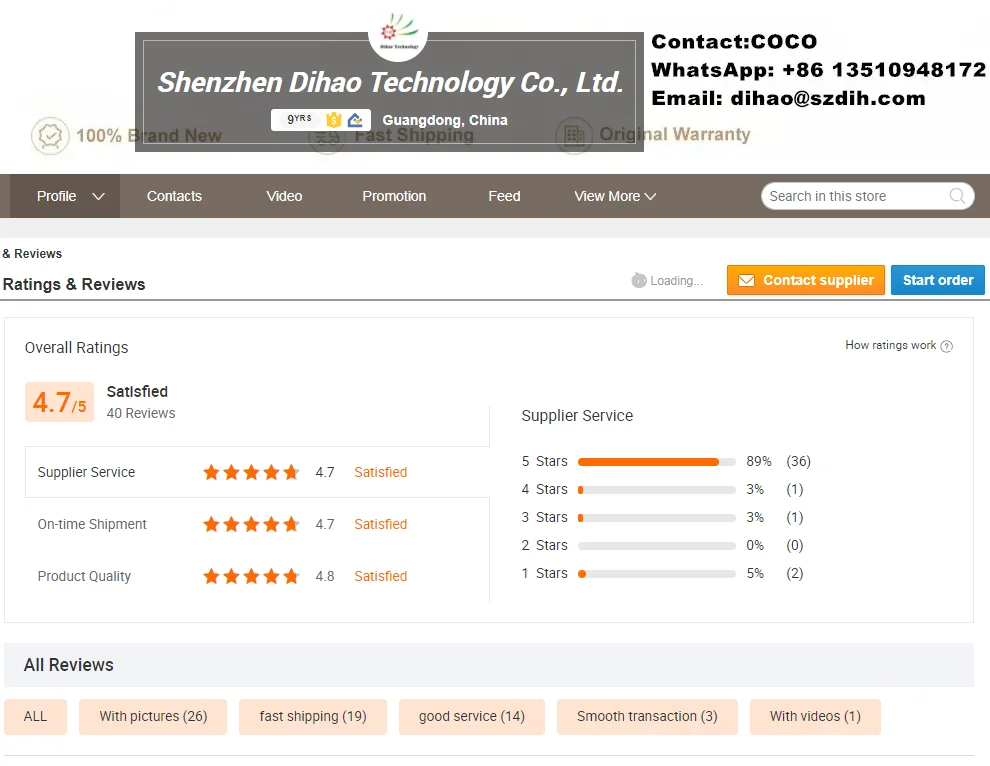
Task: Click the On-time Shipment star rating
Action: pos(251,524)
